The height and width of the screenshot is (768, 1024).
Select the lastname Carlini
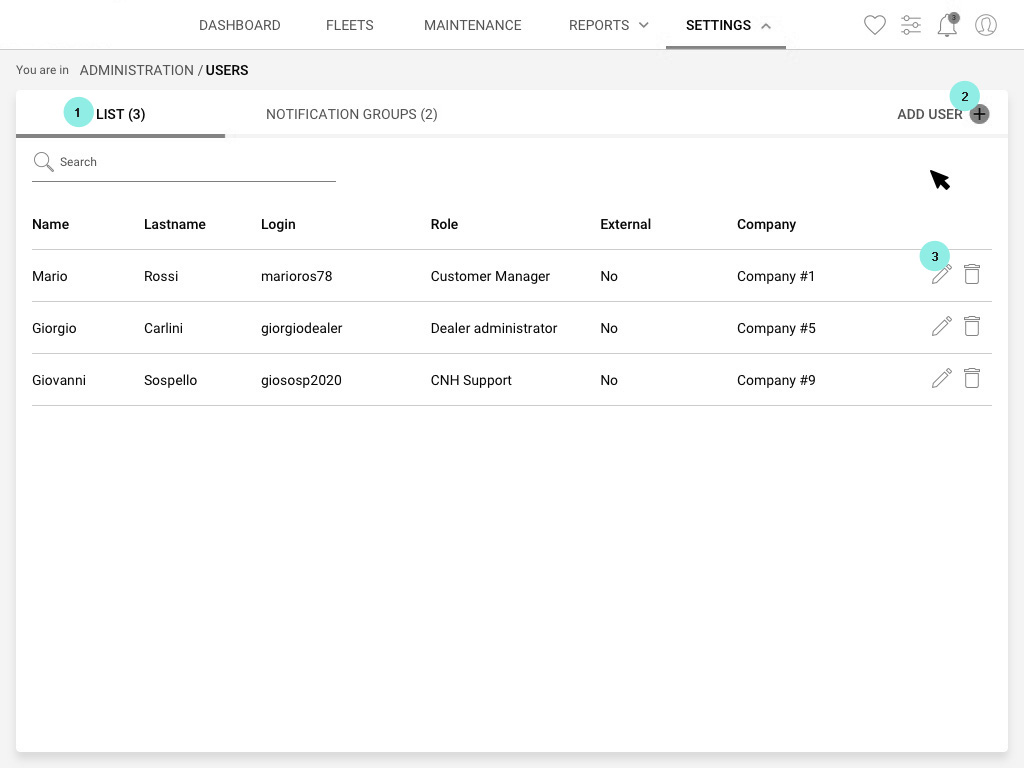[163, 328]
